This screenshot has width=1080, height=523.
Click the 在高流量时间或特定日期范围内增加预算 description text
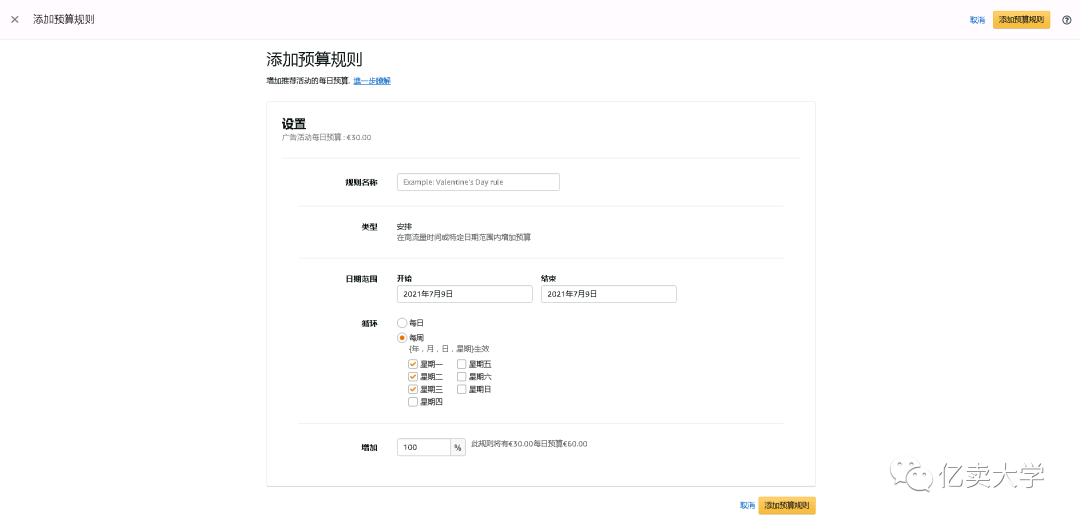point(464,237)
